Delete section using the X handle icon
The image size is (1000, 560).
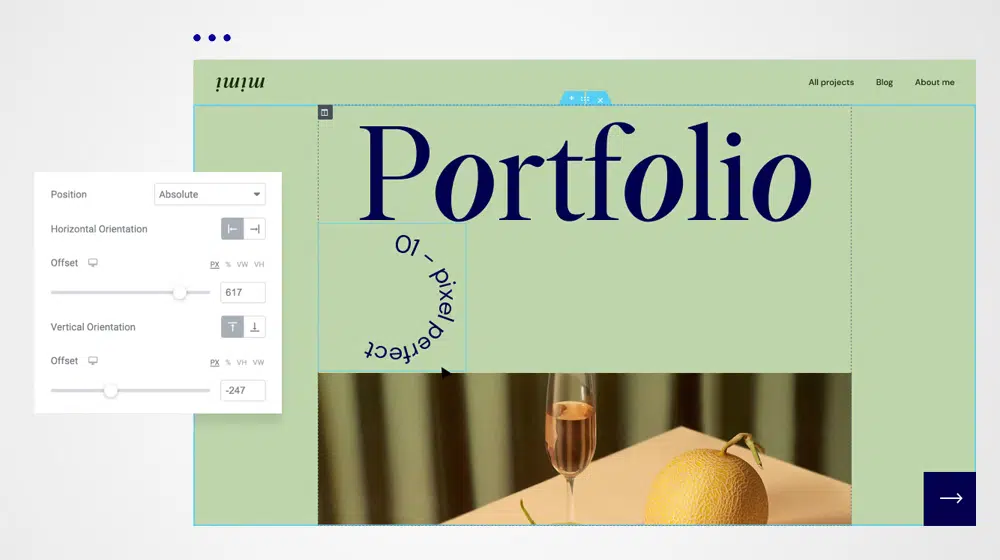tap(600, 99)
